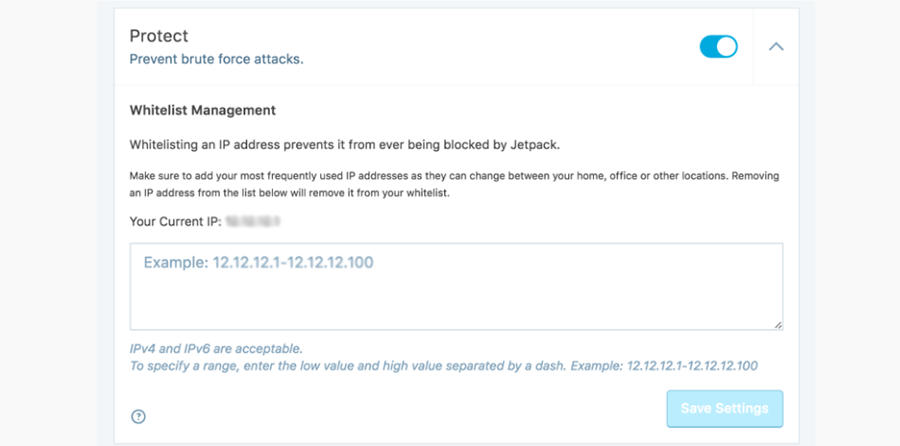Toggle off the Protect switch
Image resolution: width=900 pixels, height=446 pixels.
pyautogui.click(x=718, y=47)
